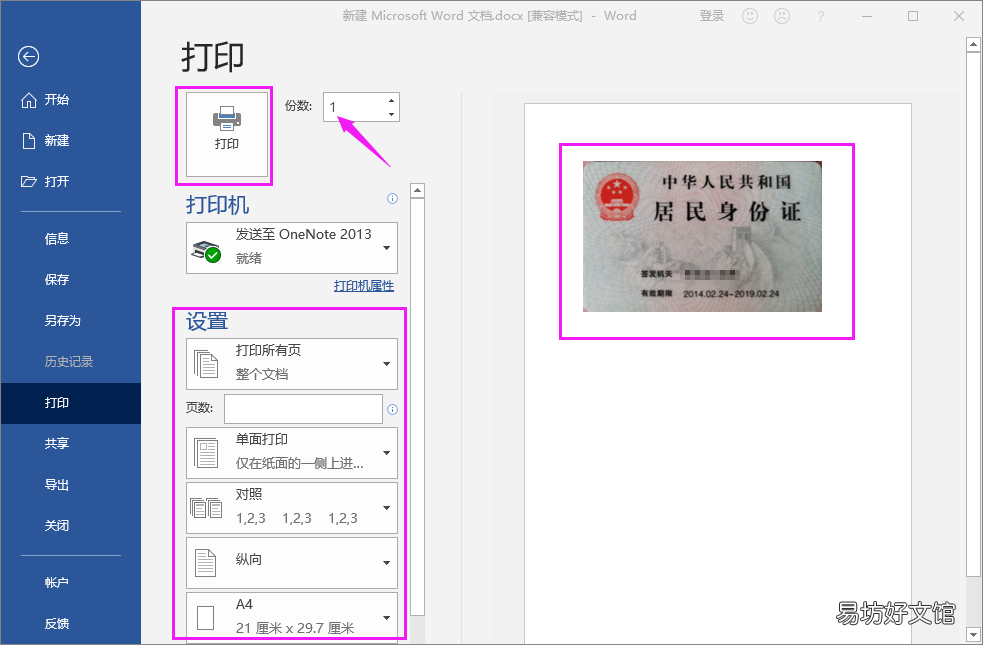The width and height of the screenshot is (983, 645).
Task: Open the 帐户 page
Action: [x=70, y=582]
